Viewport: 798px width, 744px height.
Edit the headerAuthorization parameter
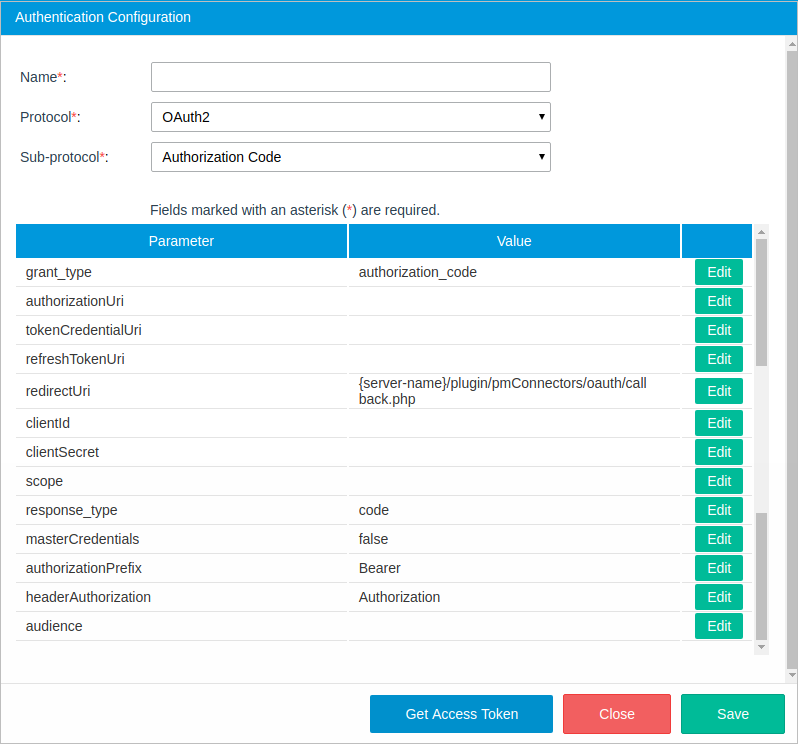(719, 597)
